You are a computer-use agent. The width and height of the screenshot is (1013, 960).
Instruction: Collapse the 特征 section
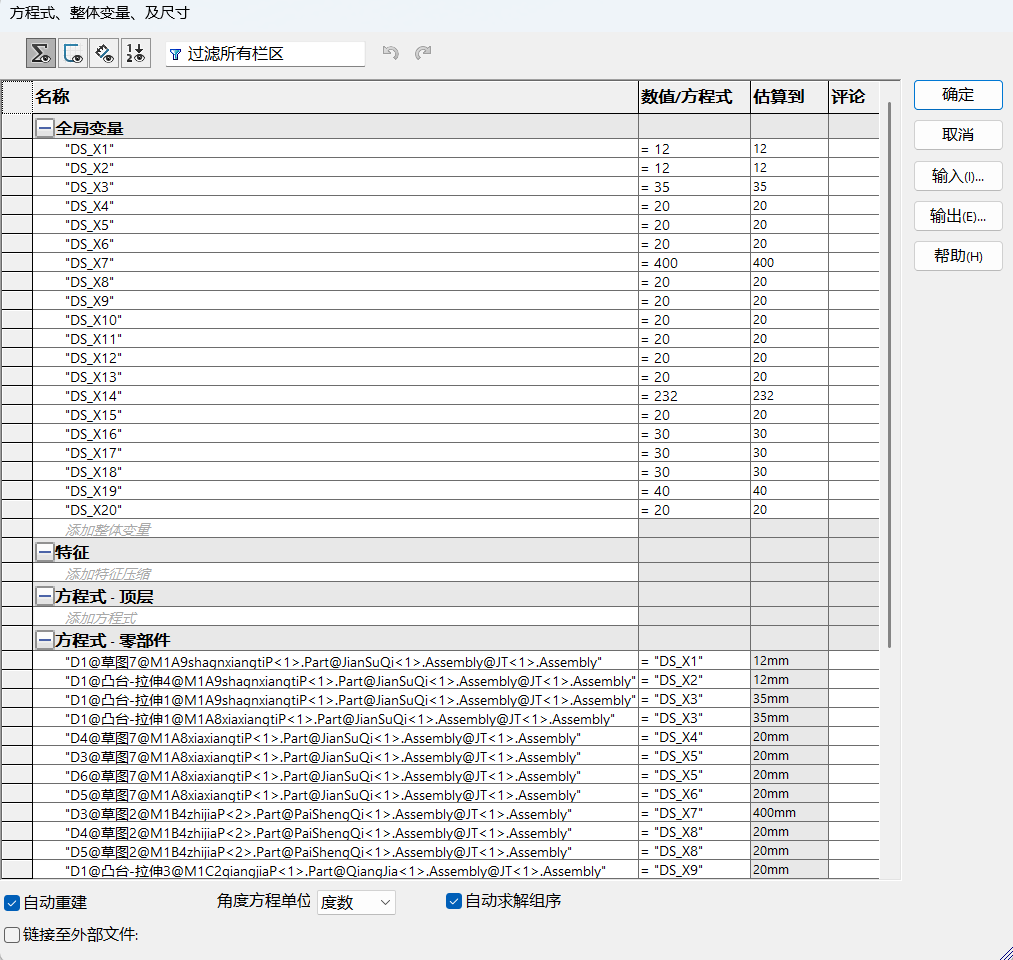(x=44, y=552)
